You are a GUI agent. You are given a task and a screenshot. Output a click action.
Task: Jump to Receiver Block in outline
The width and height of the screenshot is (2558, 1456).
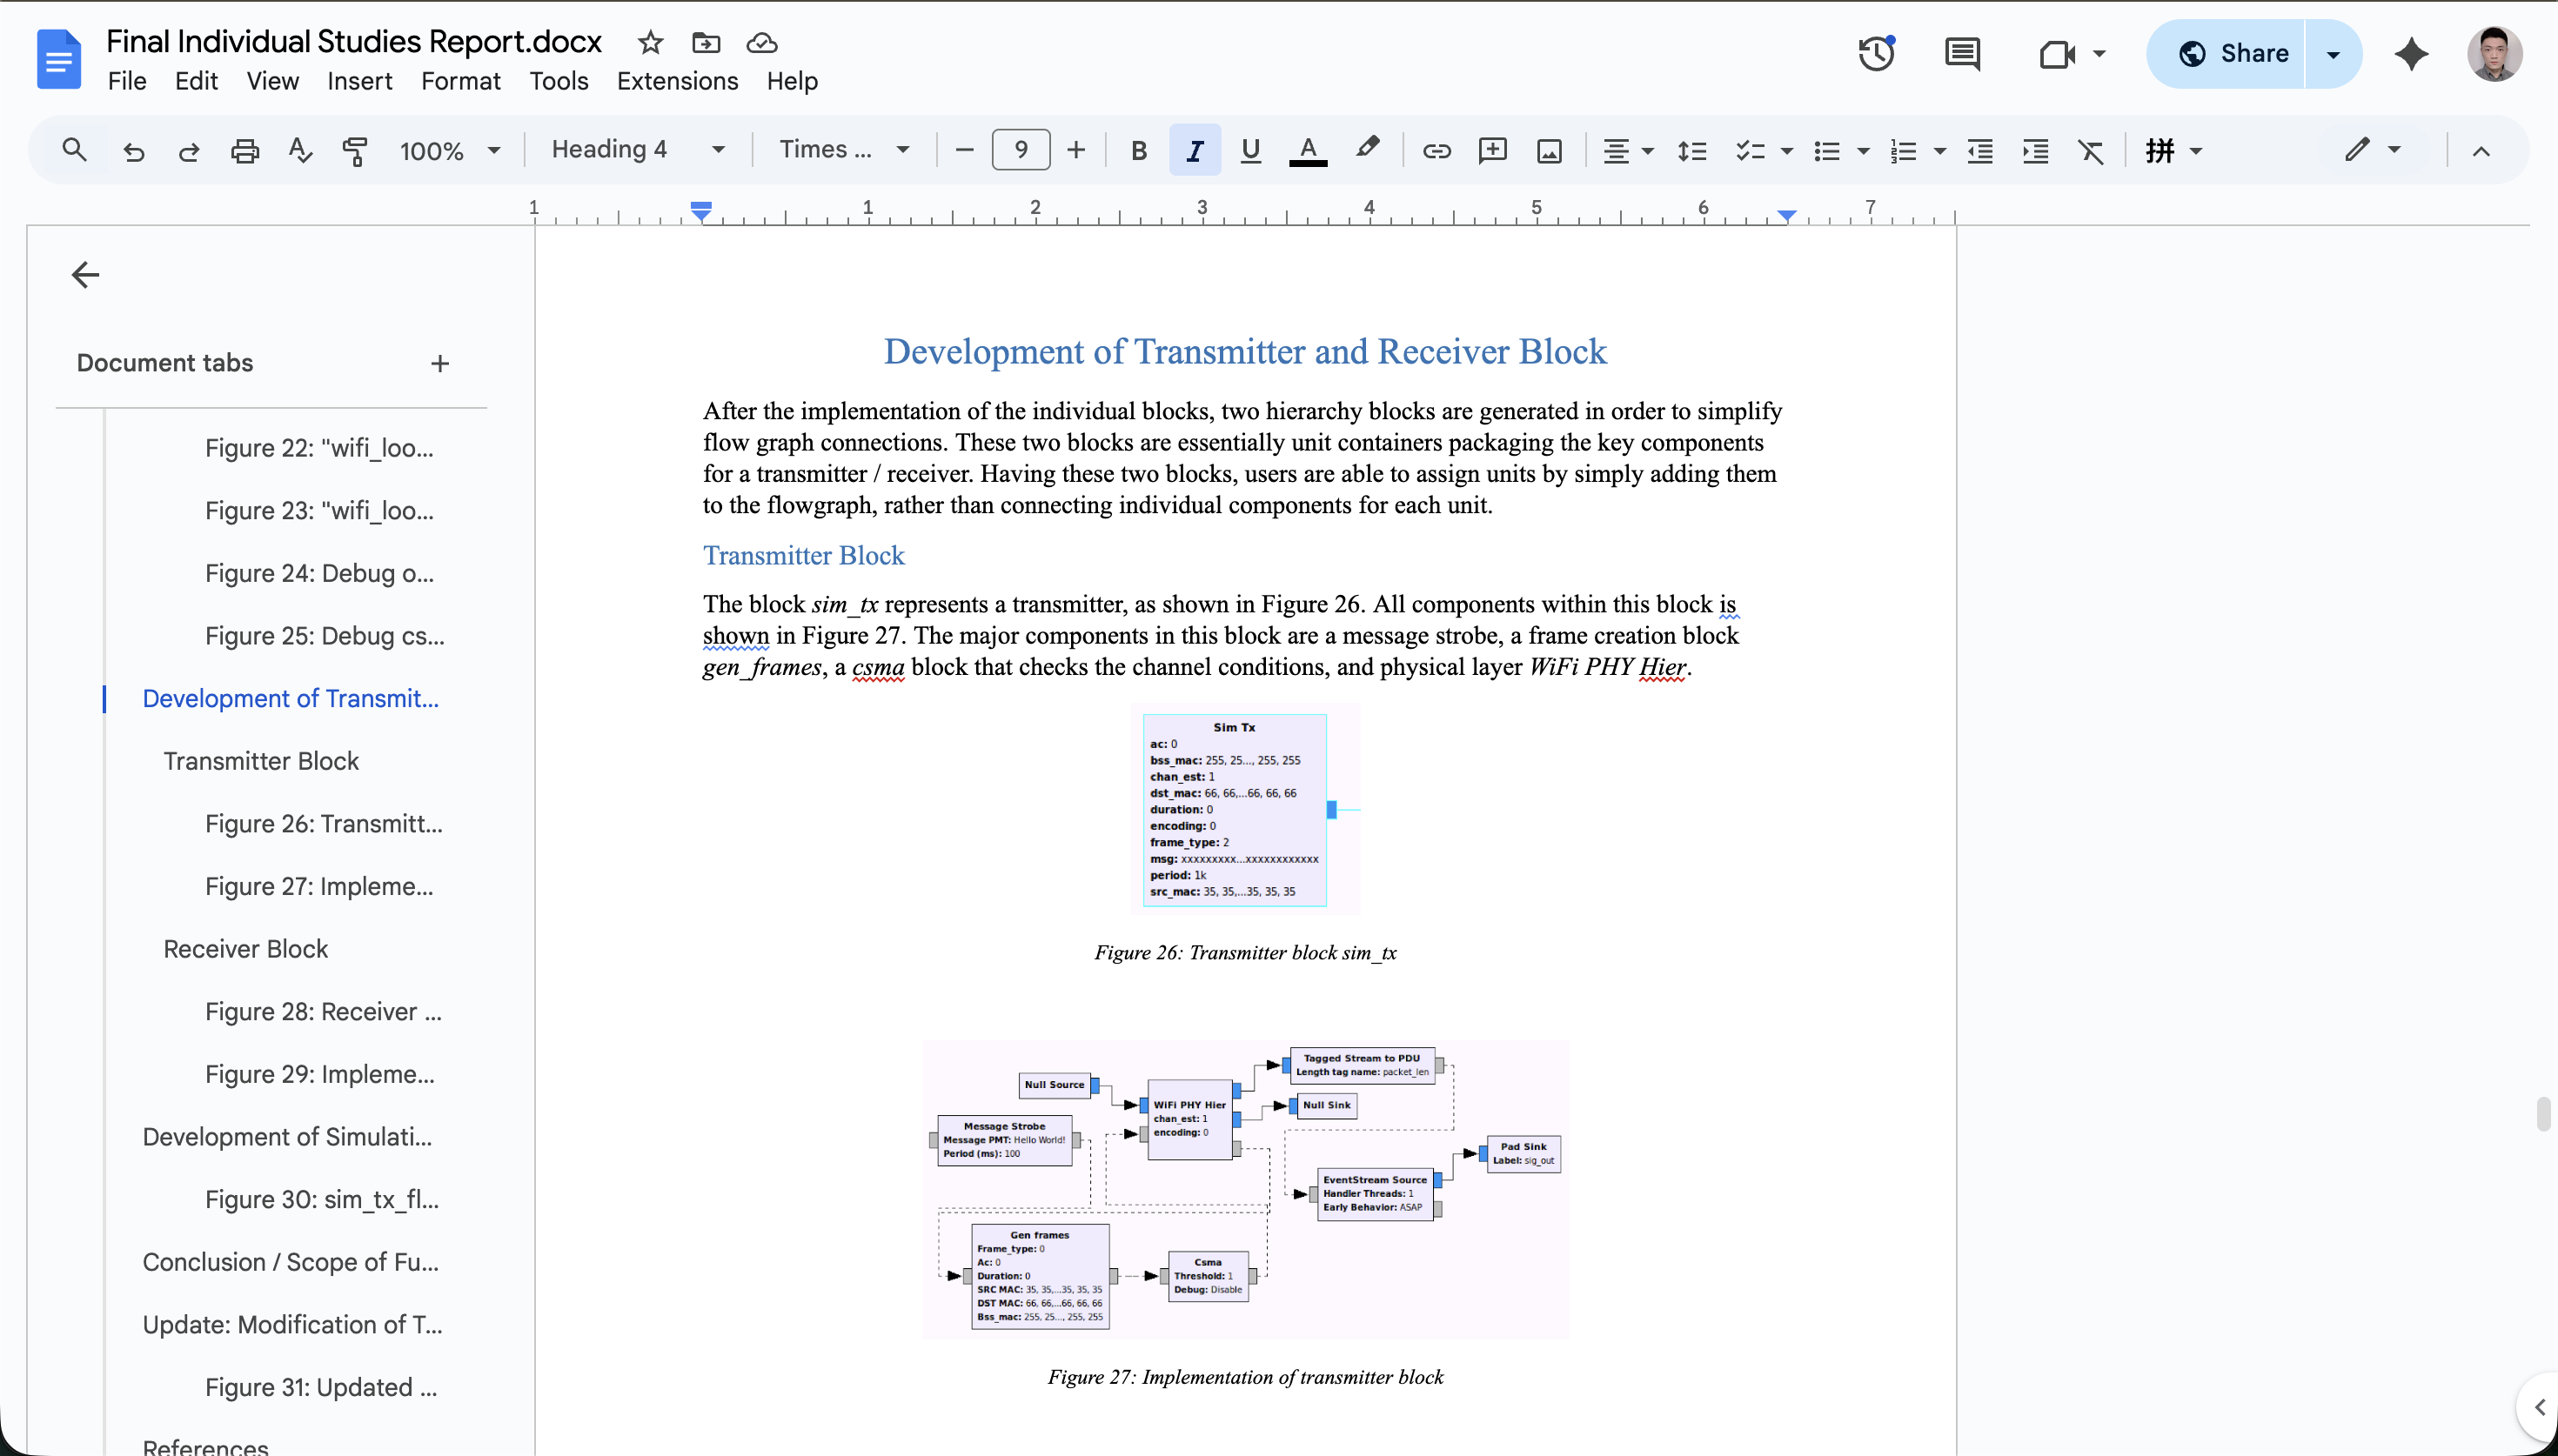[x=245, y=948]
